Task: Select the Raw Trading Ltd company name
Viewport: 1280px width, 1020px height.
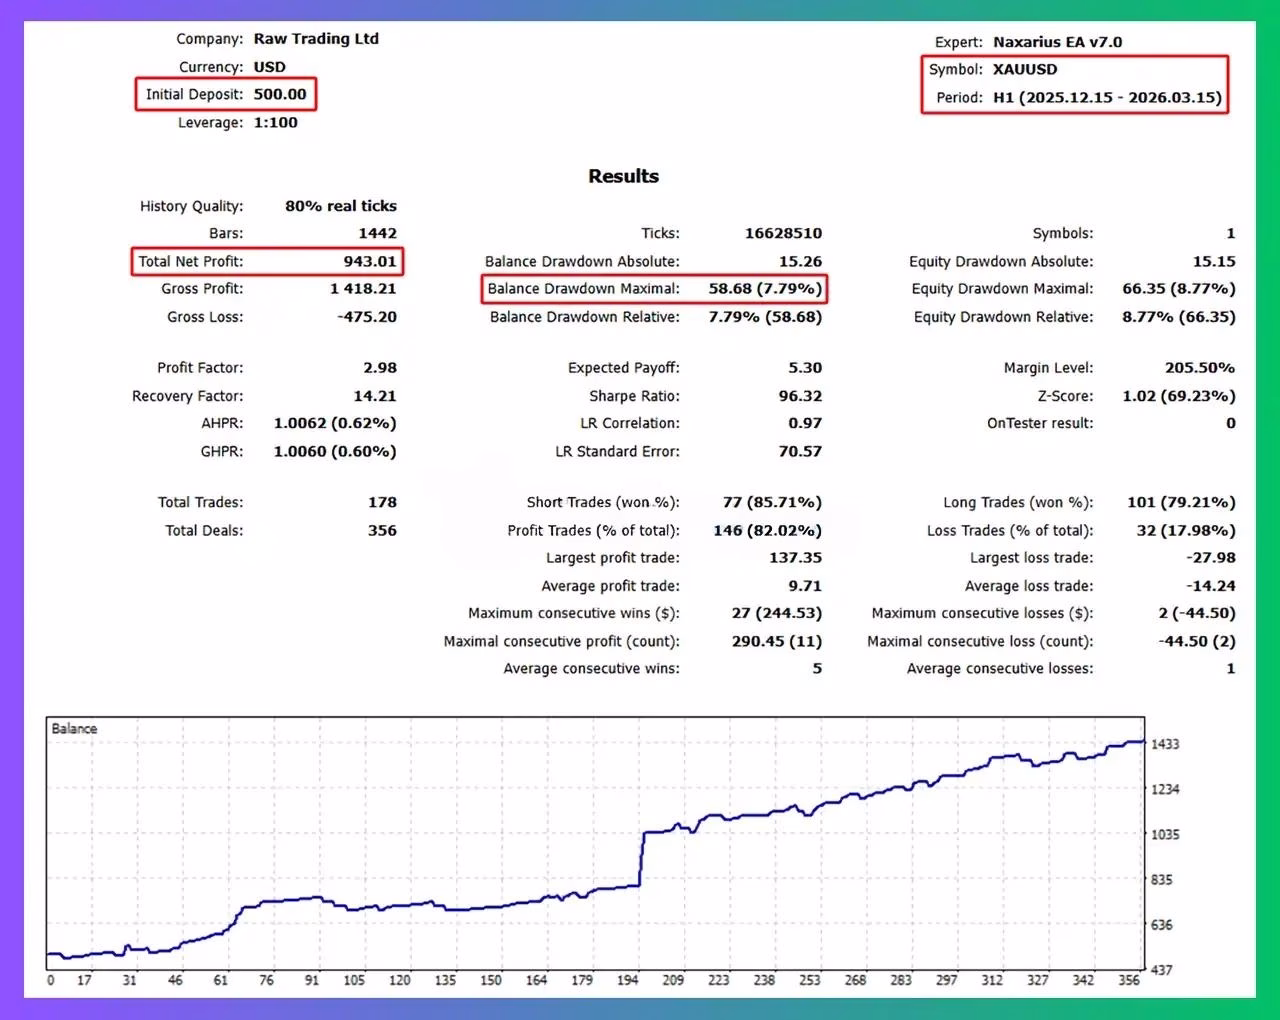Action: 316,39
